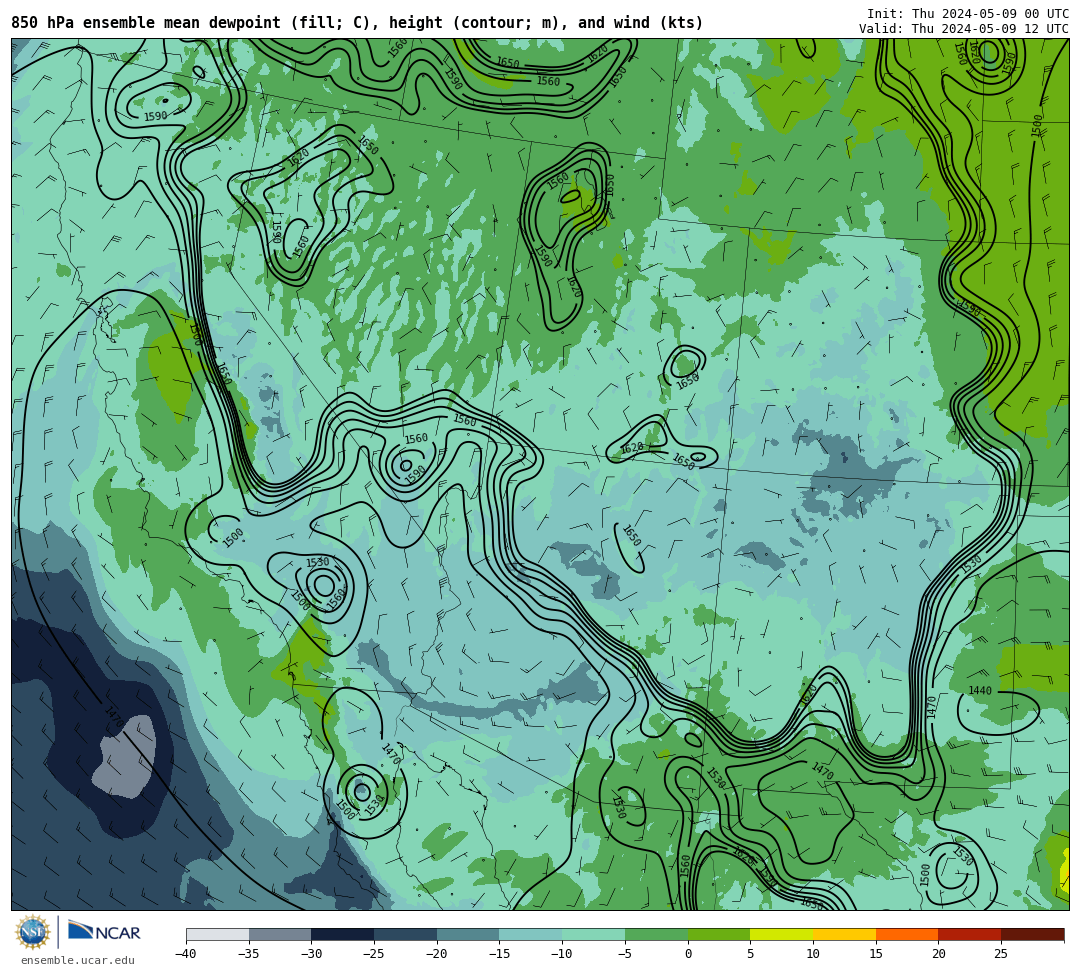Click the -25 colorbar tick label
Viewport: 1080px width, 973px height.
click(x=374, y=954)
